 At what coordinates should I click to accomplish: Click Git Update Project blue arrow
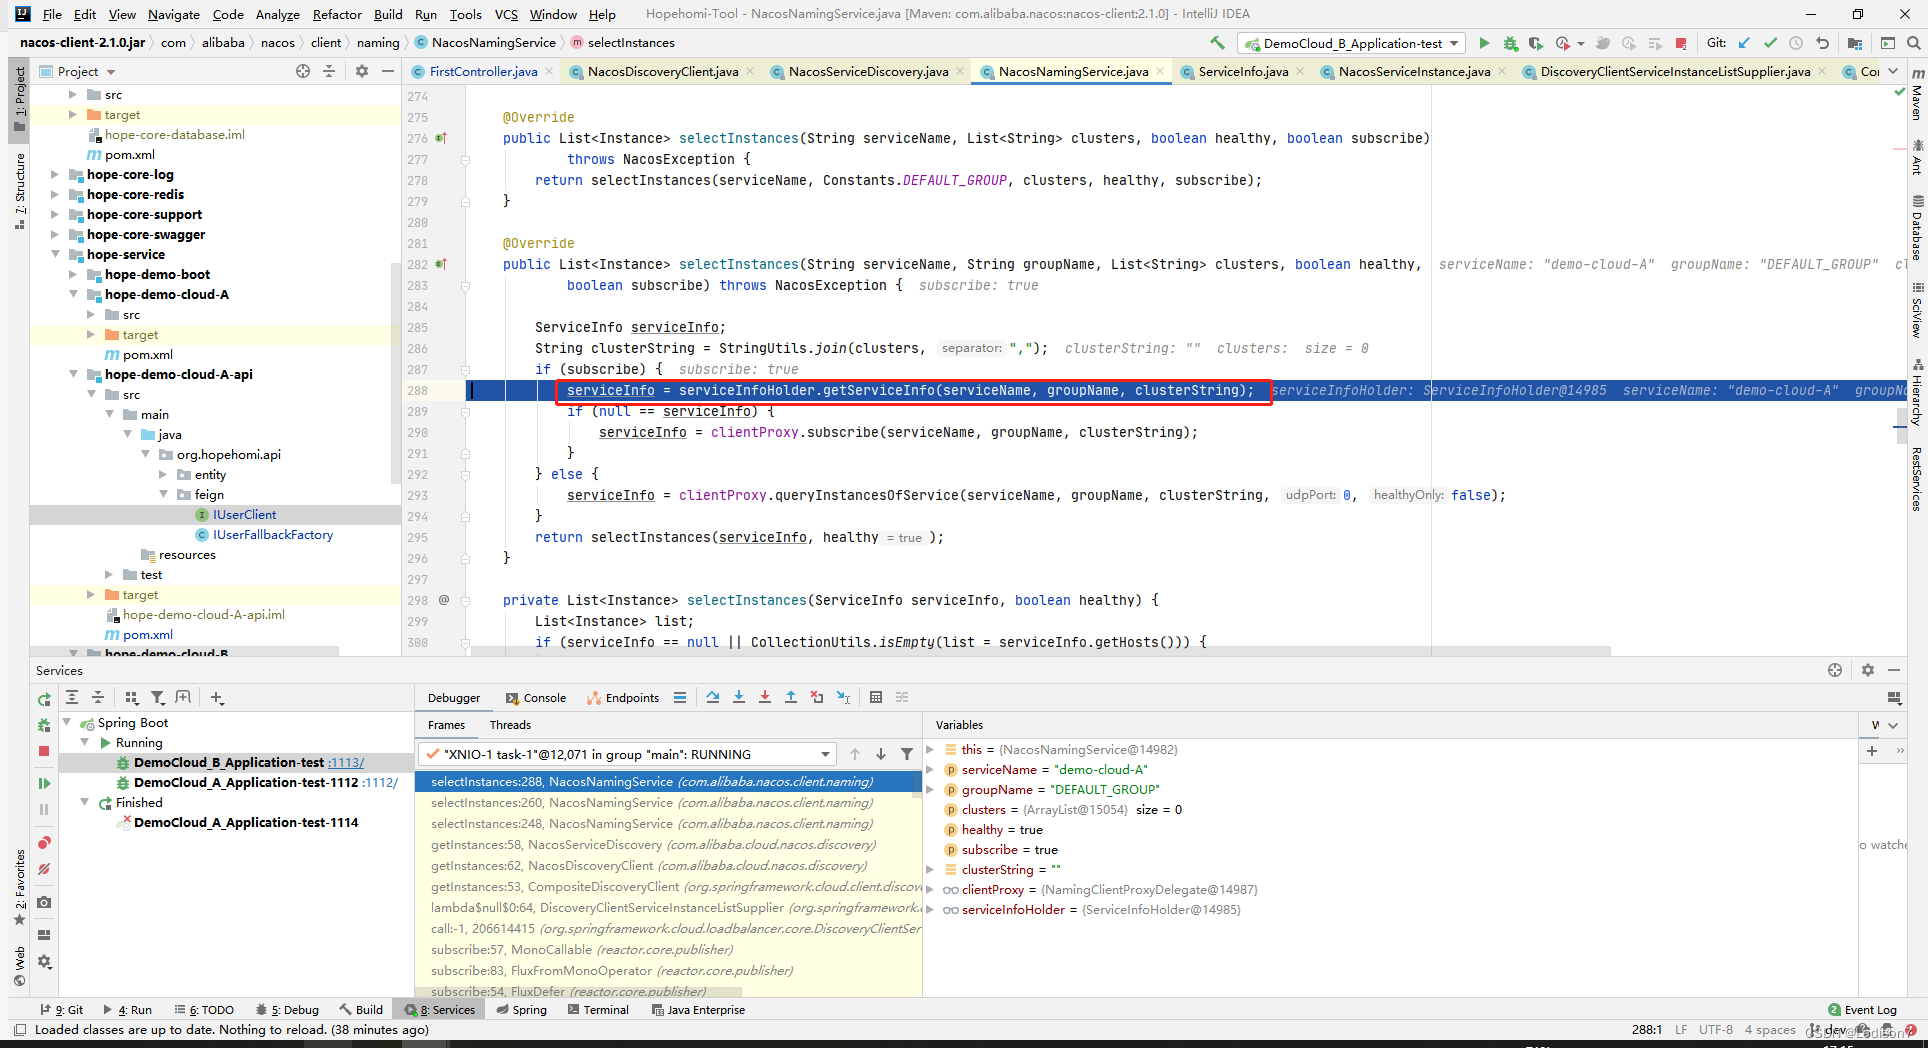[x=1745, y=43]
